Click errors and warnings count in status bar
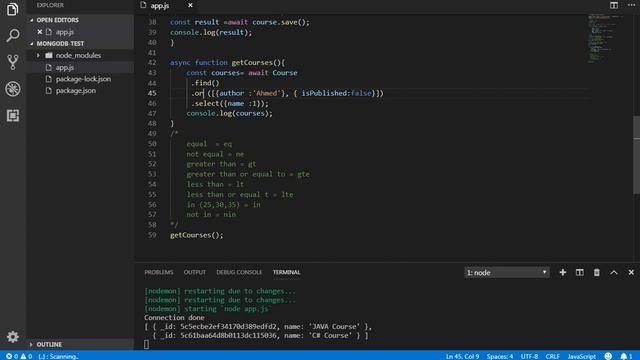Screen dimensions: 640x360 tap(19, 356)
